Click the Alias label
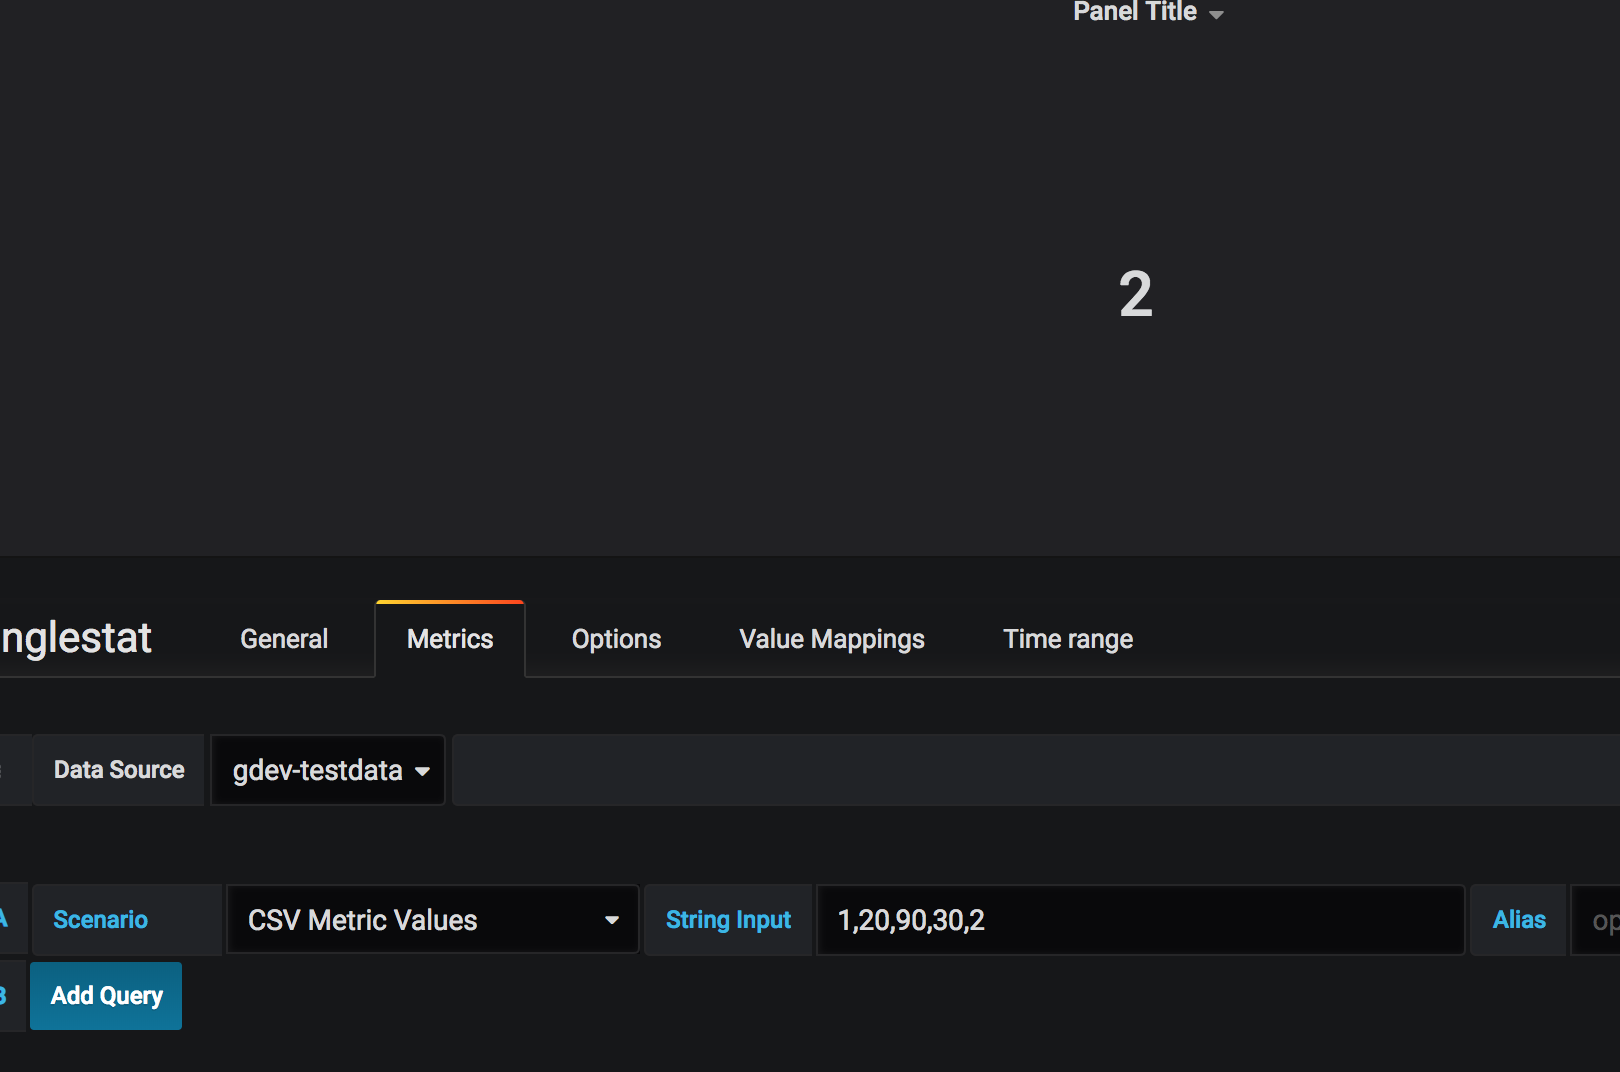This screenshot has height=1072, width=1620. pyautogui.click(x=1518, y=920)
